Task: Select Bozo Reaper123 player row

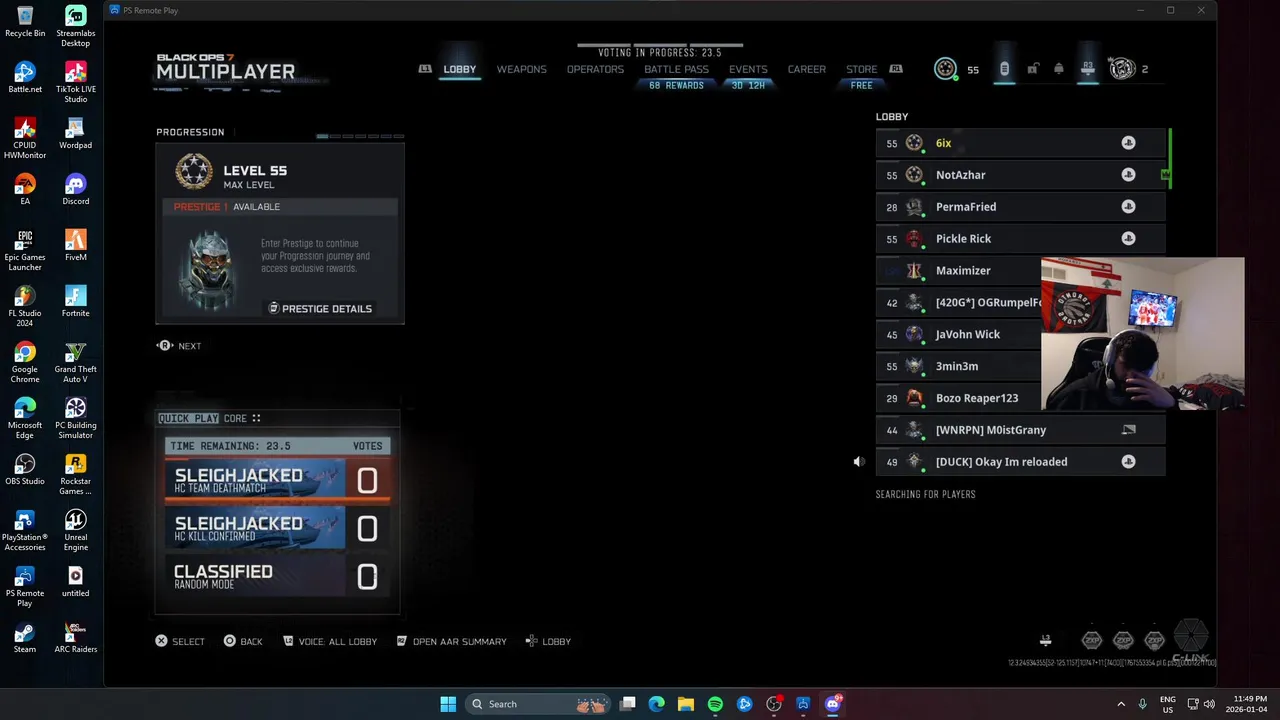Action: tap(958, 399)
